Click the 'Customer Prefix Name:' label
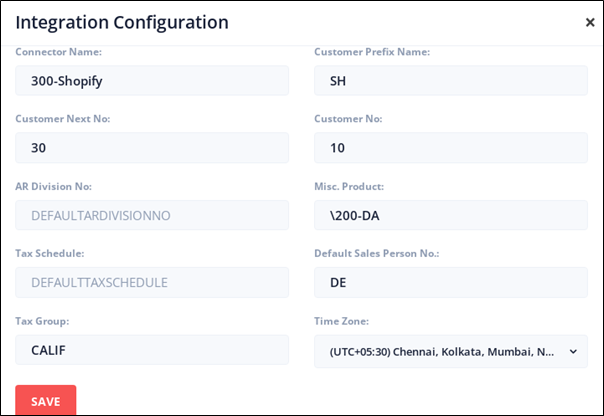 tap(372, 52)
